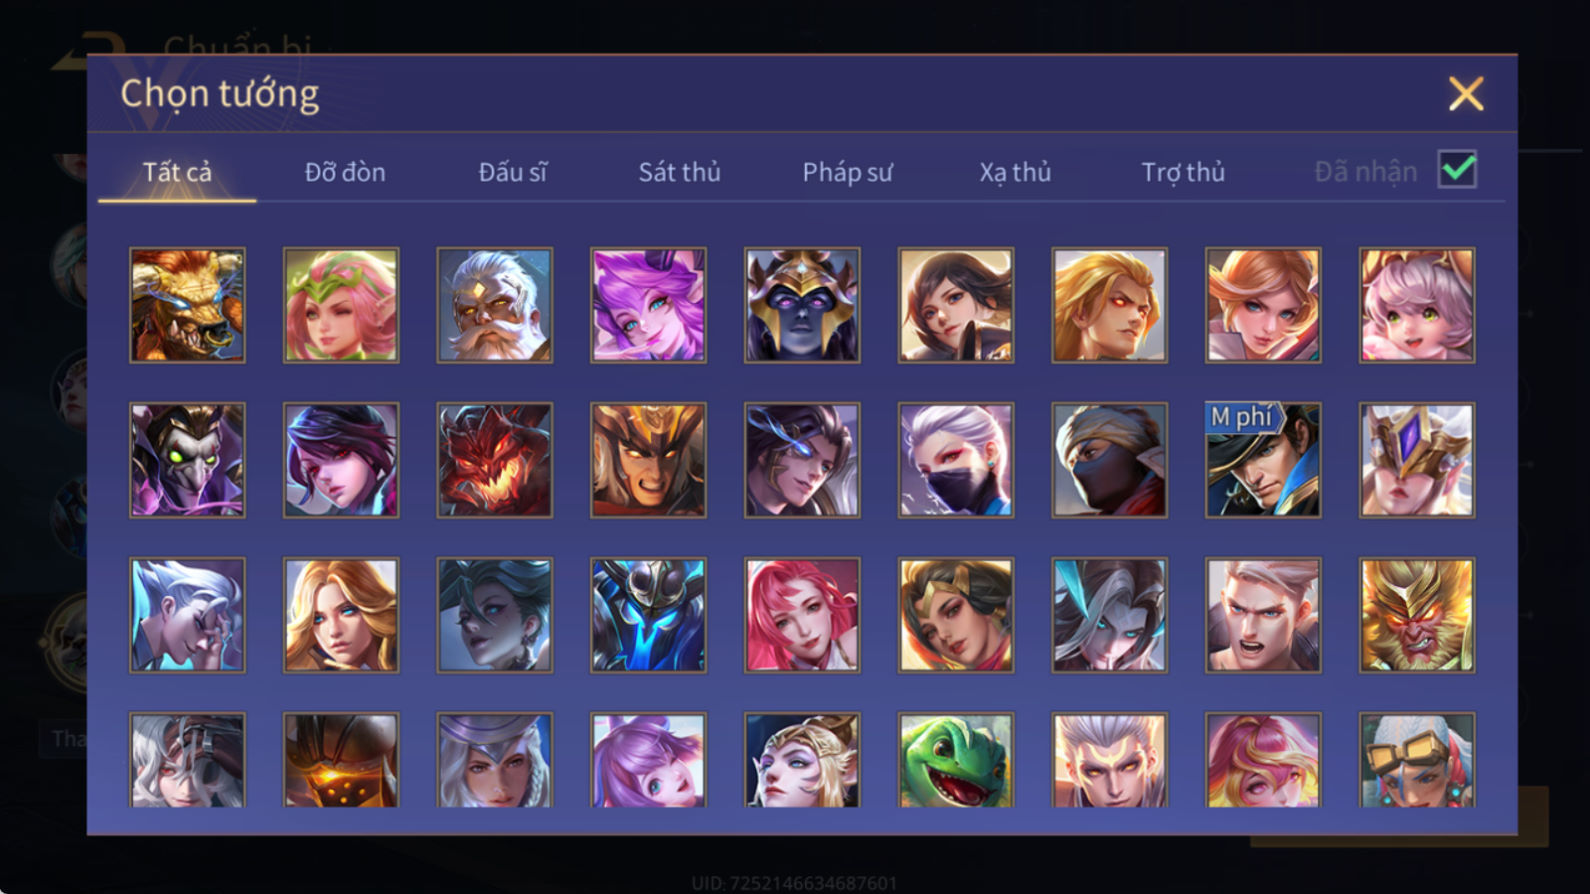The image size is (1590, 894).
Task: Select the white-haired masked ninja woman
Action: pos(956,460)
